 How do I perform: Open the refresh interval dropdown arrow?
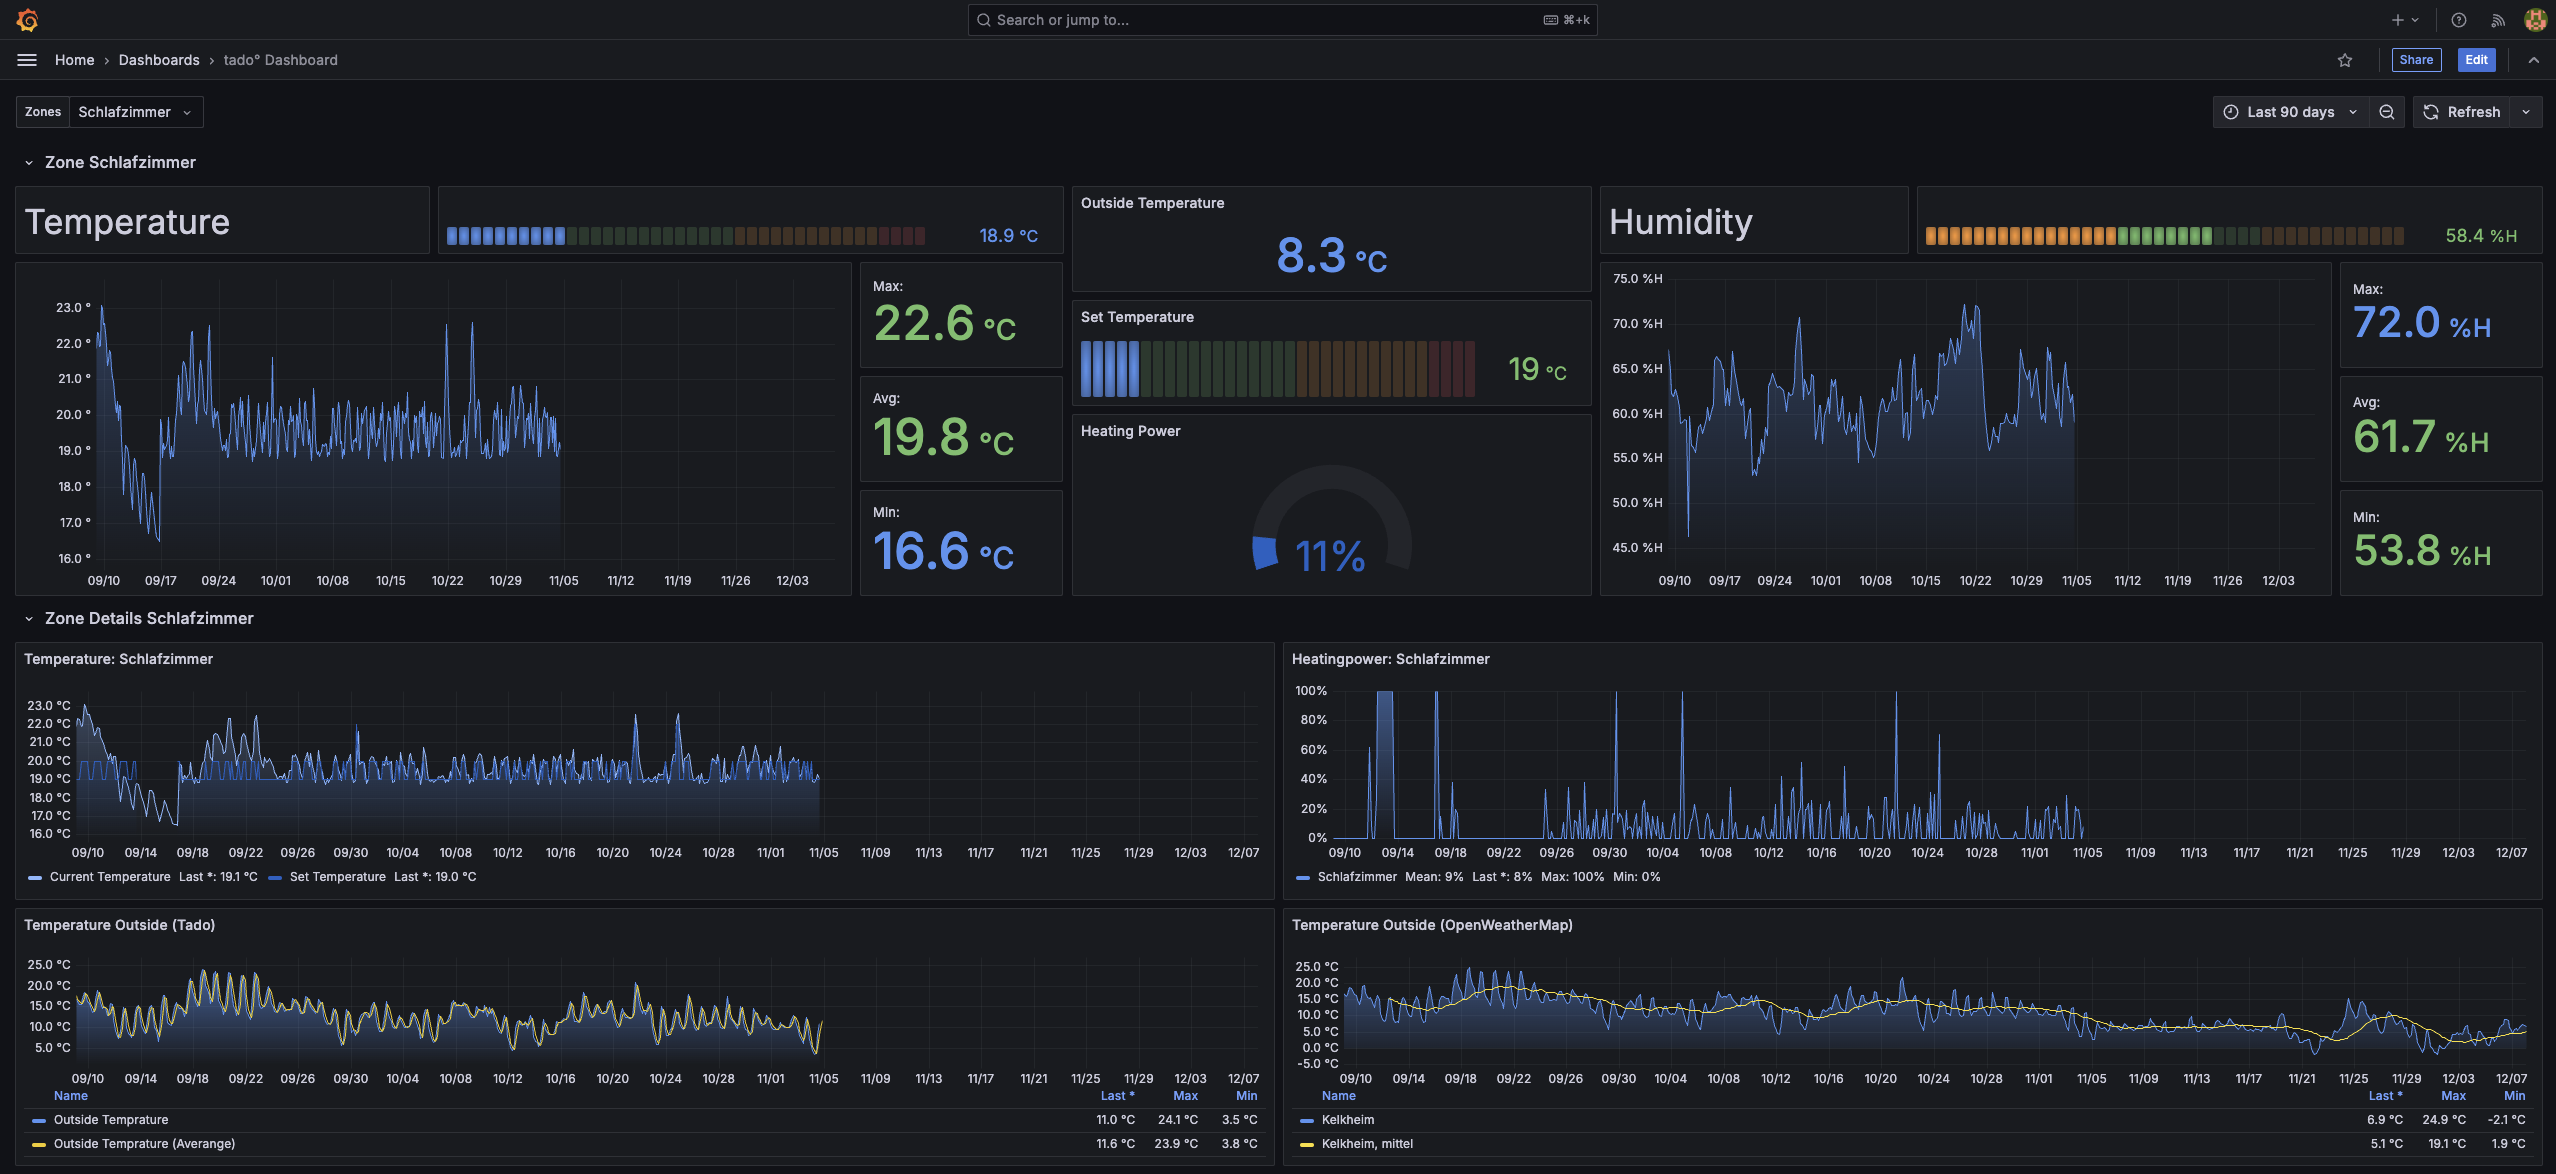coord(2527,112)
